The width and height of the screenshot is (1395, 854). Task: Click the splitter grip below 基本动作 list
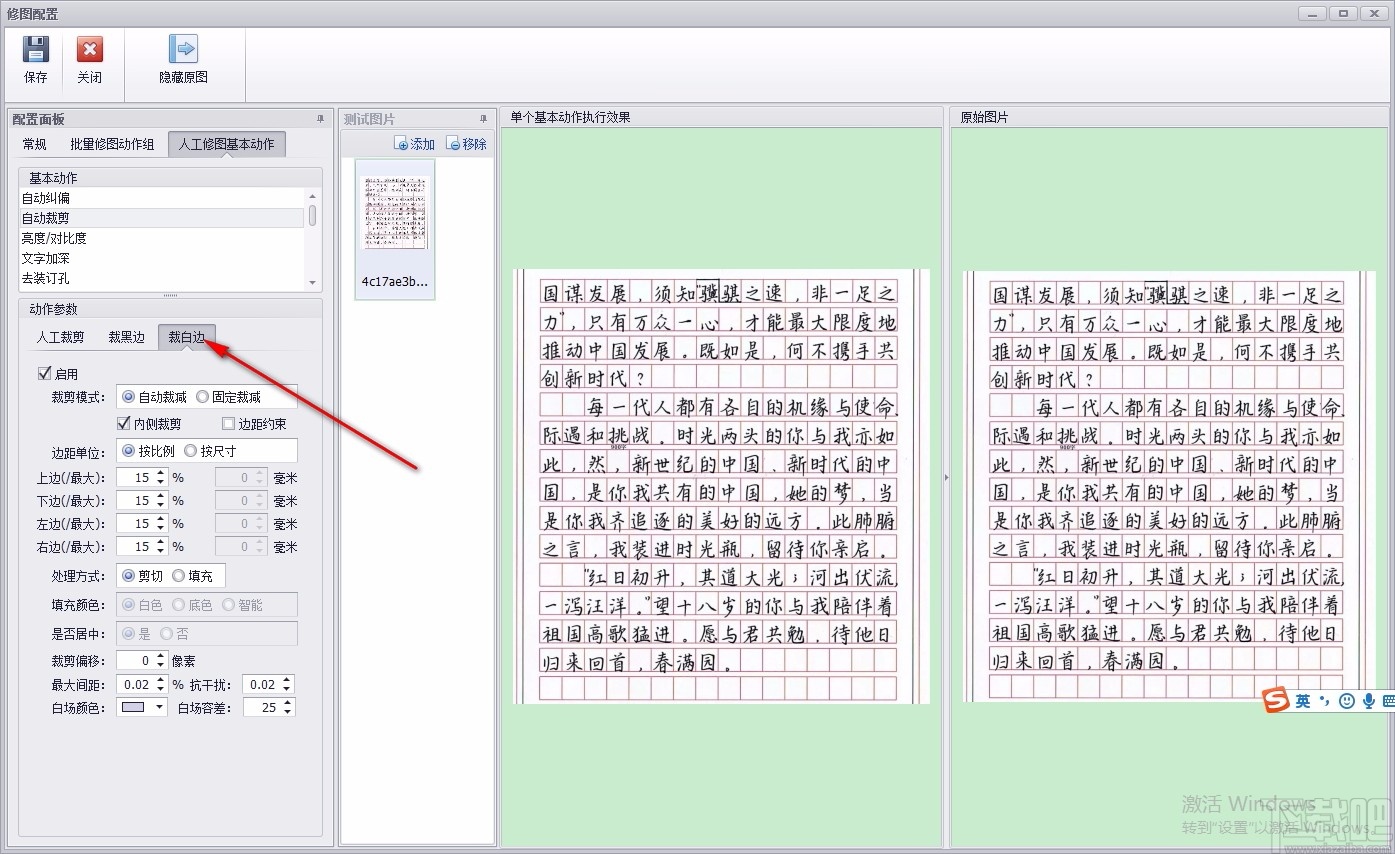point(170,295)
